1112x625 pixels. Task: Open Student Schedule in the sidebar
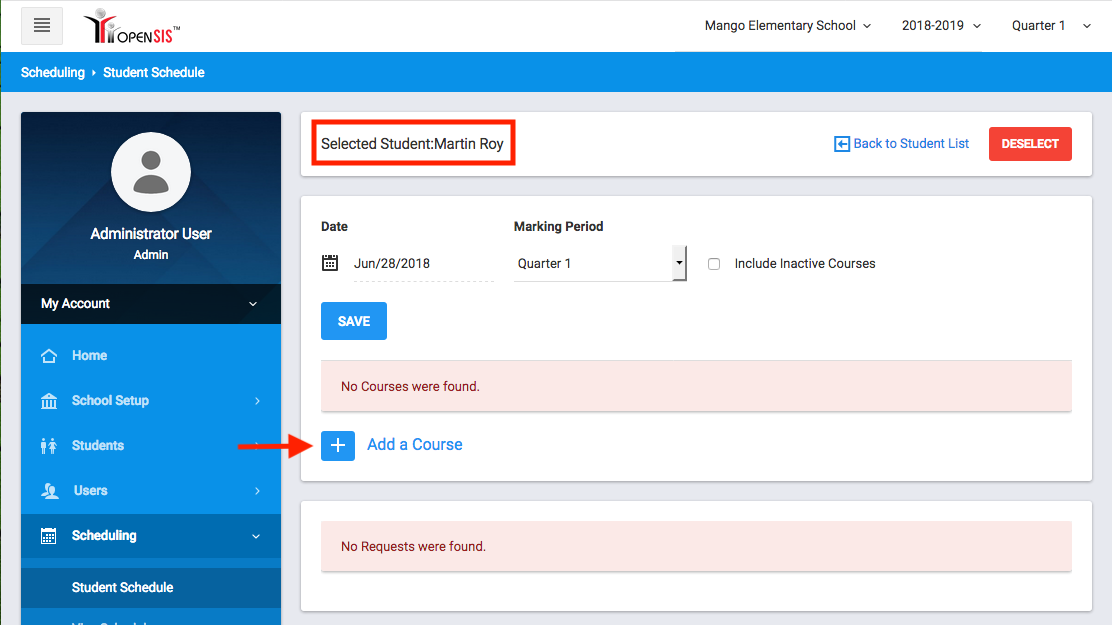(123, 588)
